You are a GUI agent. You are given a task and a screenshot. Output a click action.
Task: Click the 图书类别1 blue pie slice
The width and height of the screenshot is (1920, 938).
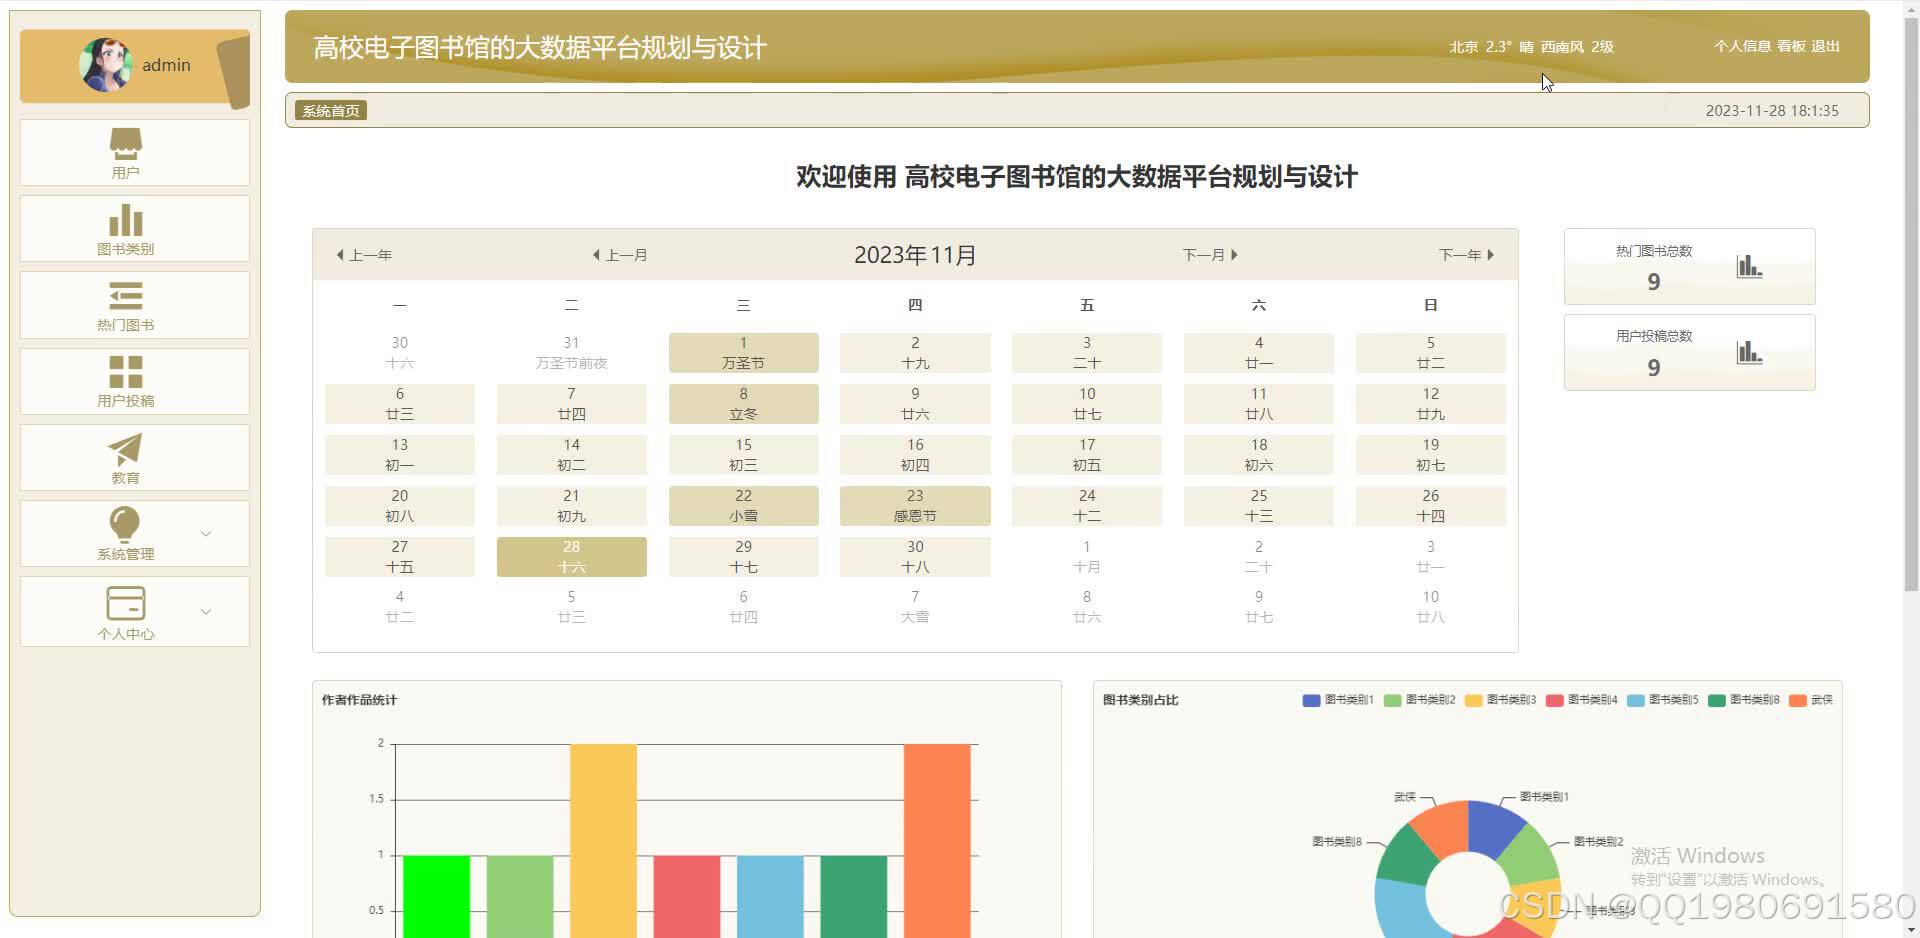(1494, 828)
